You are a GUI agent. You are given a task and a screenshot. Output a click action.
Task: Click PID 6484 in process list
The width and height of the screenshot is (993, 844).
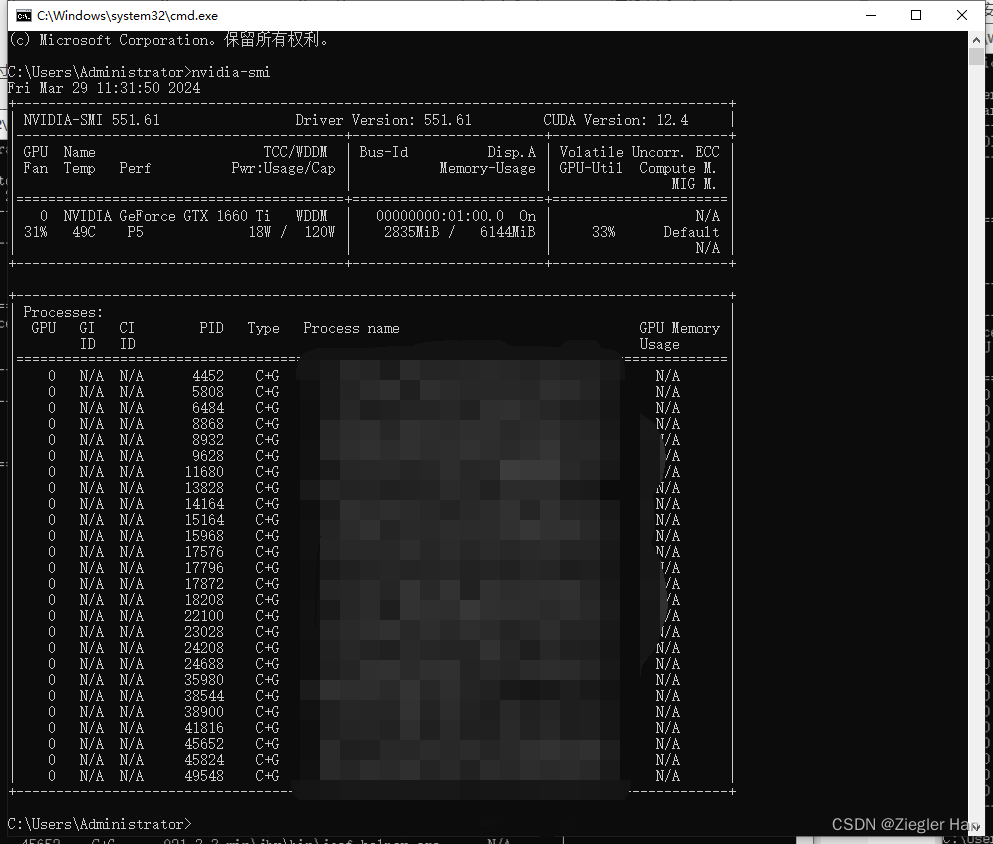click(208, 408)
